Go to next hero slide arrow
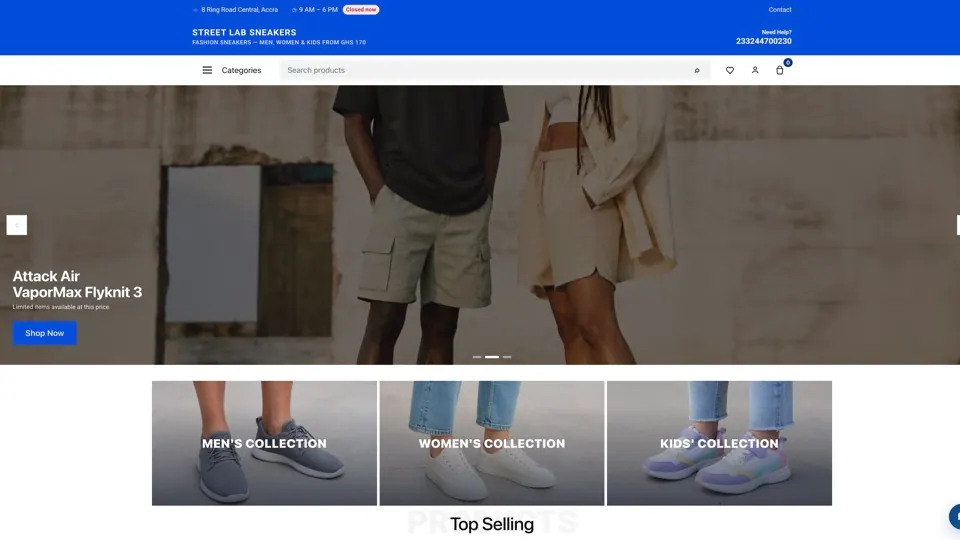The height and width of the screenshot is (540, 960). pos(958,225)
